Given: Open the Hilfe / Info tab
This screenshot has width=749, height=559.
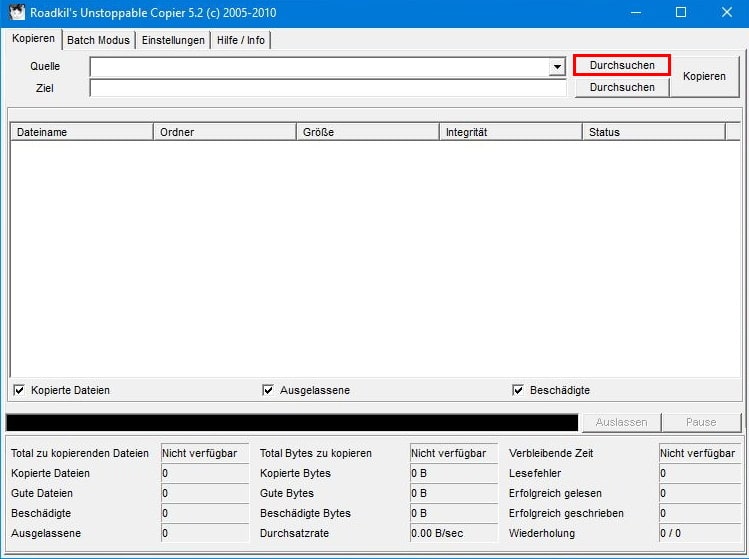Looking at the screenshot, I should 241,40.
